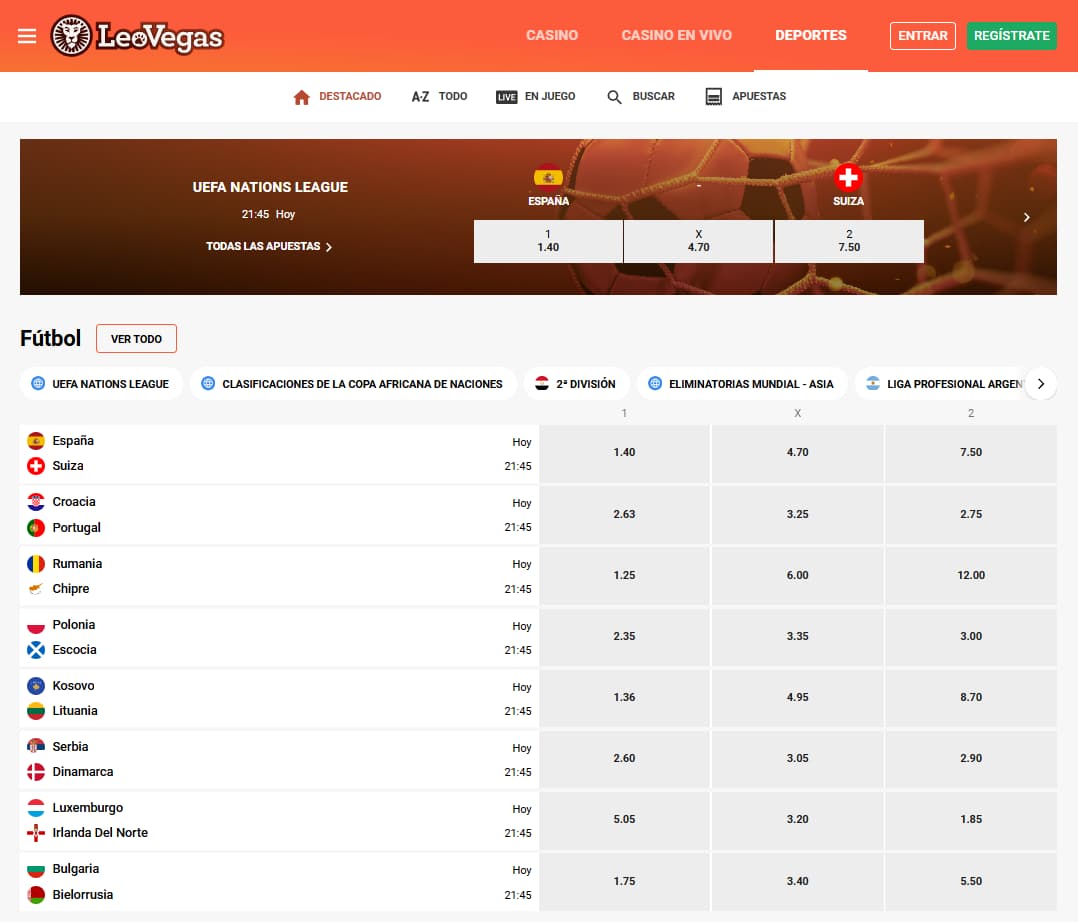1078x922 pixels.
Task: Click Ver Todo next to Fútbol
Action: point(136,338)
